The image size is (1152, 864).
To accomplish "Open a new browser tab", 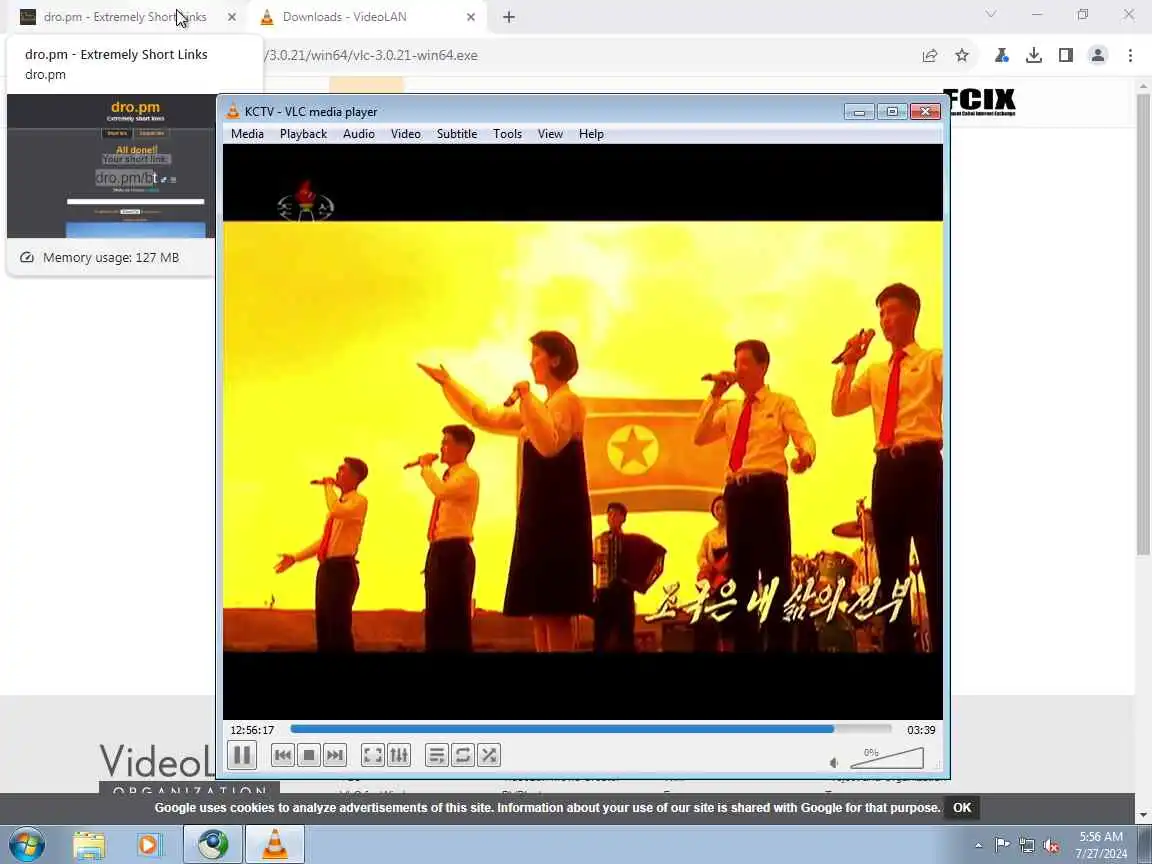I will pos(508,17).
